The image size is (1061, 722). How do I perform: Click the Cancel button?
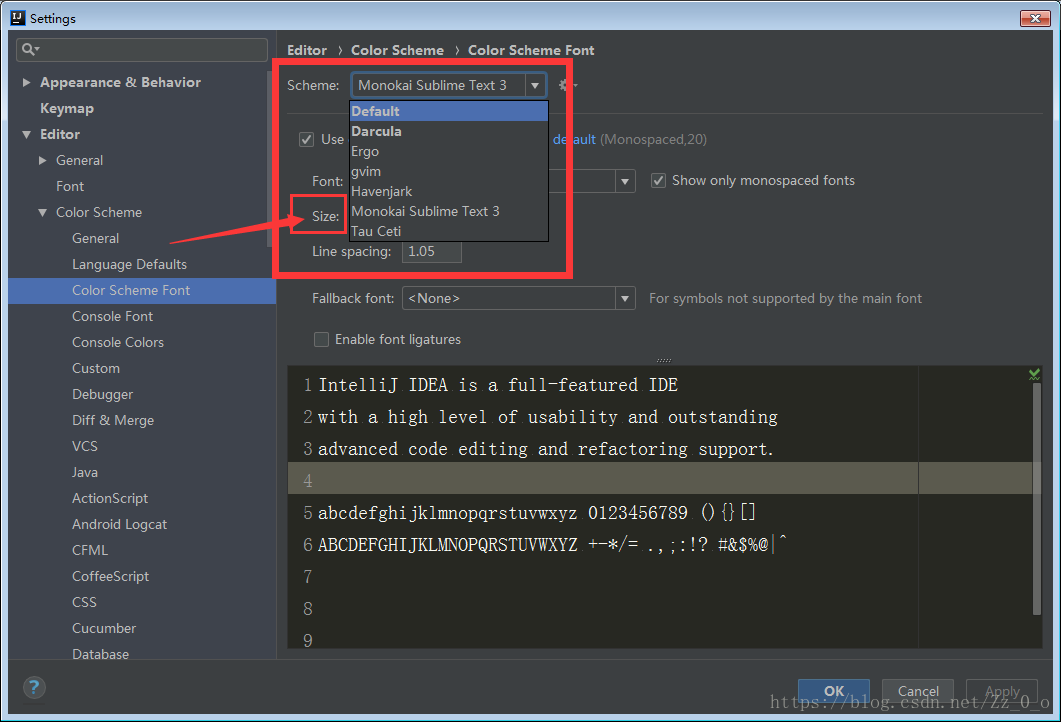[x=918, y=691]
